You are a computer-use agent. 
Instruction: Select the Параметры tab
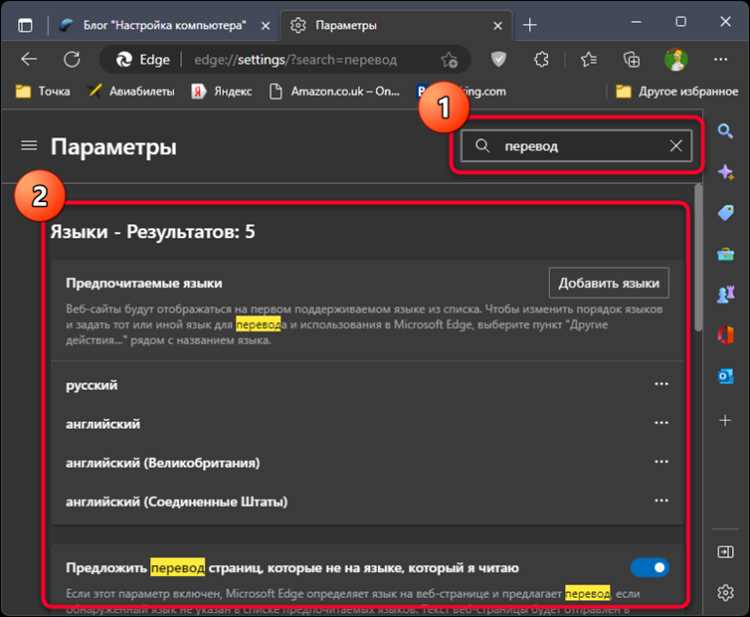click(x=396, y=25)
